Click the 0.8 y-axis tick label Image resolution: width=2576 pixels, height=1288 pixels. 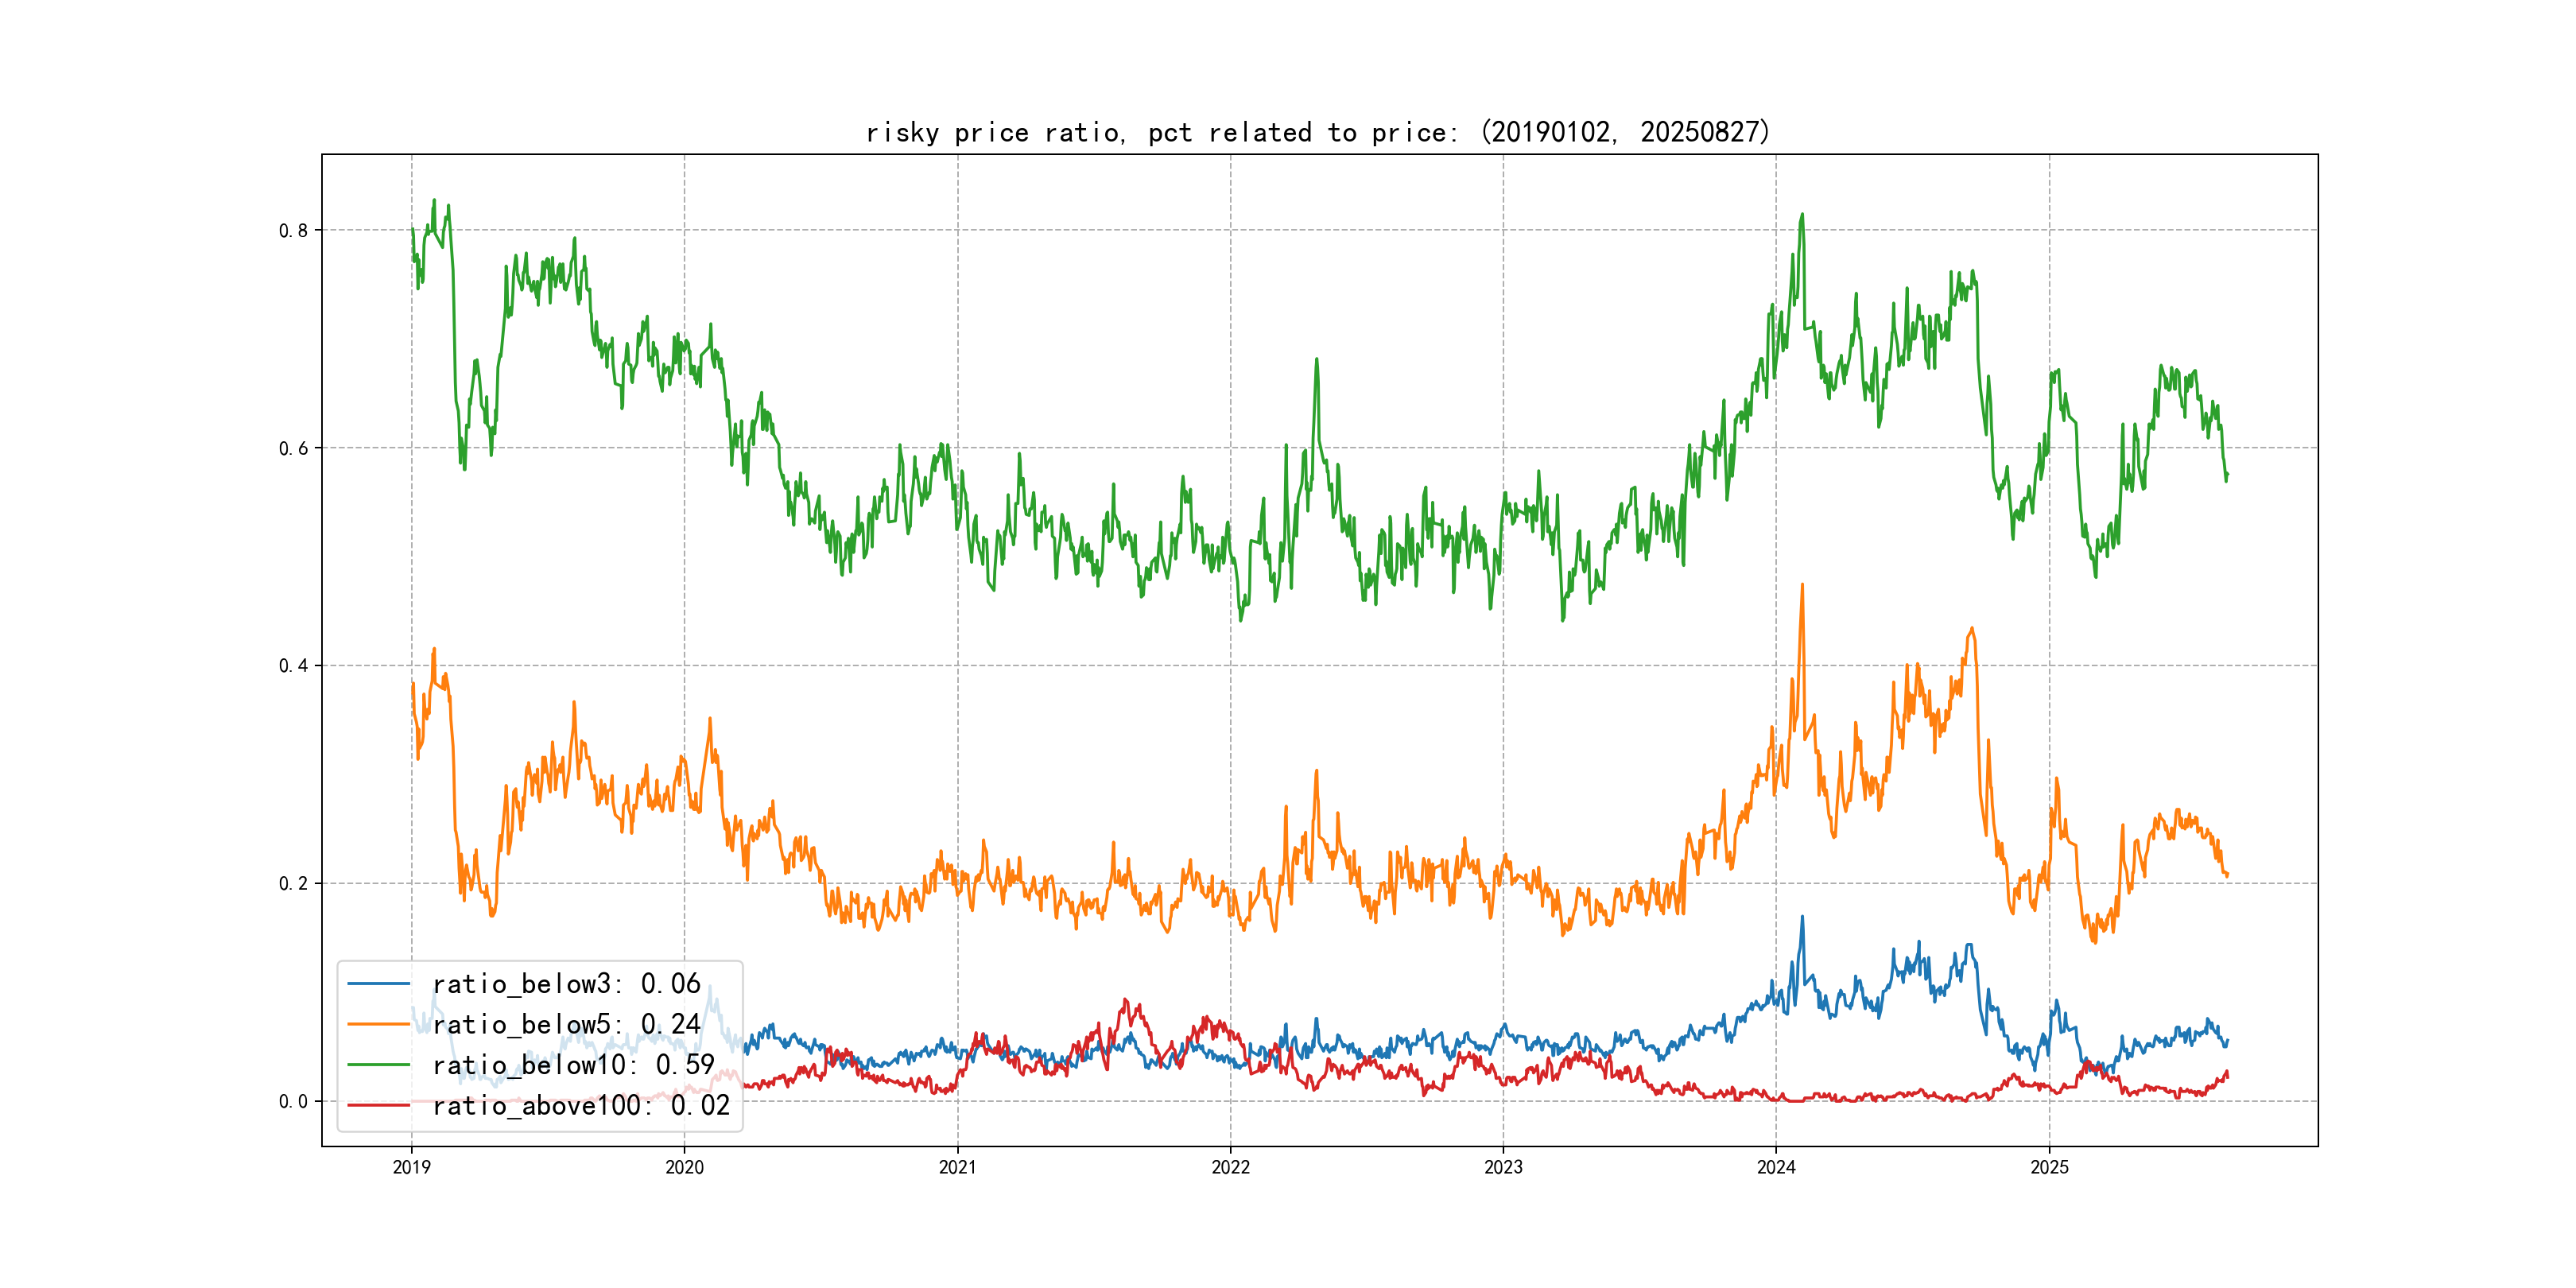tap(293, 231)
